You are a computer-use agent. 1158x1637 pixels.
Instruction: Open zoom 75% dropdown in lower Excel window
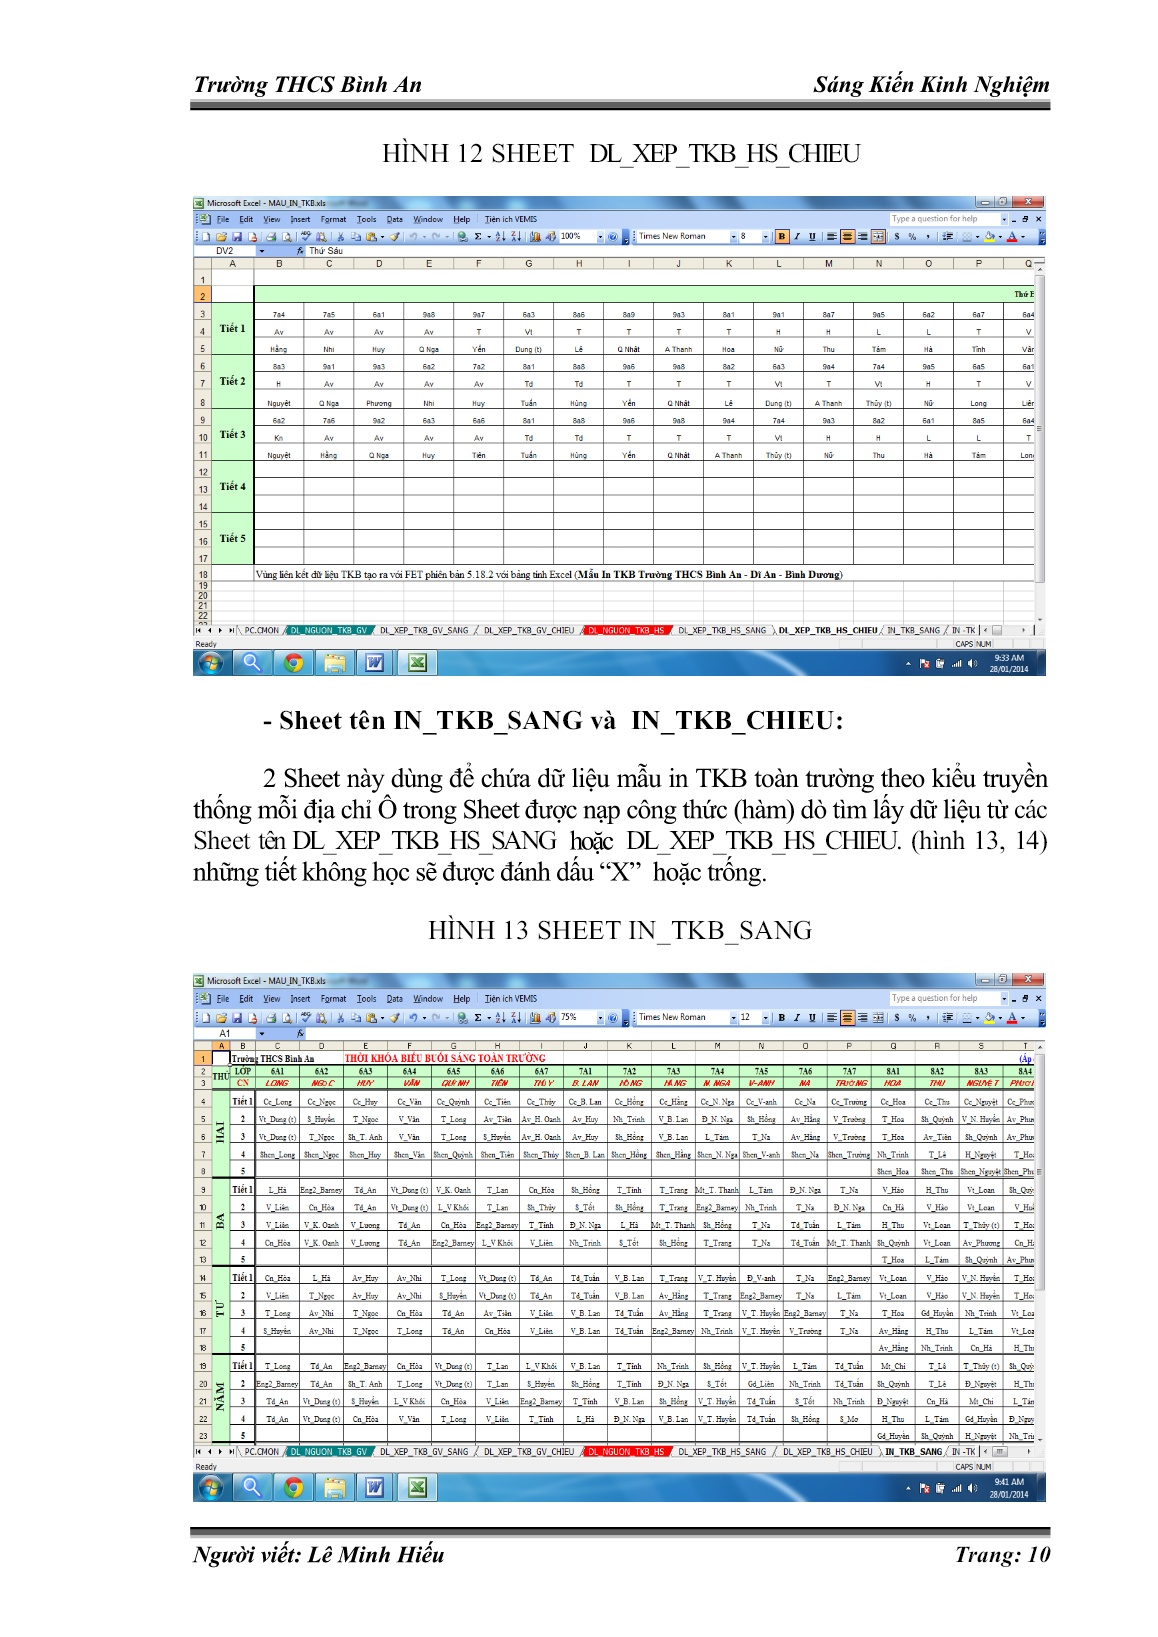tap(600, 1017)
